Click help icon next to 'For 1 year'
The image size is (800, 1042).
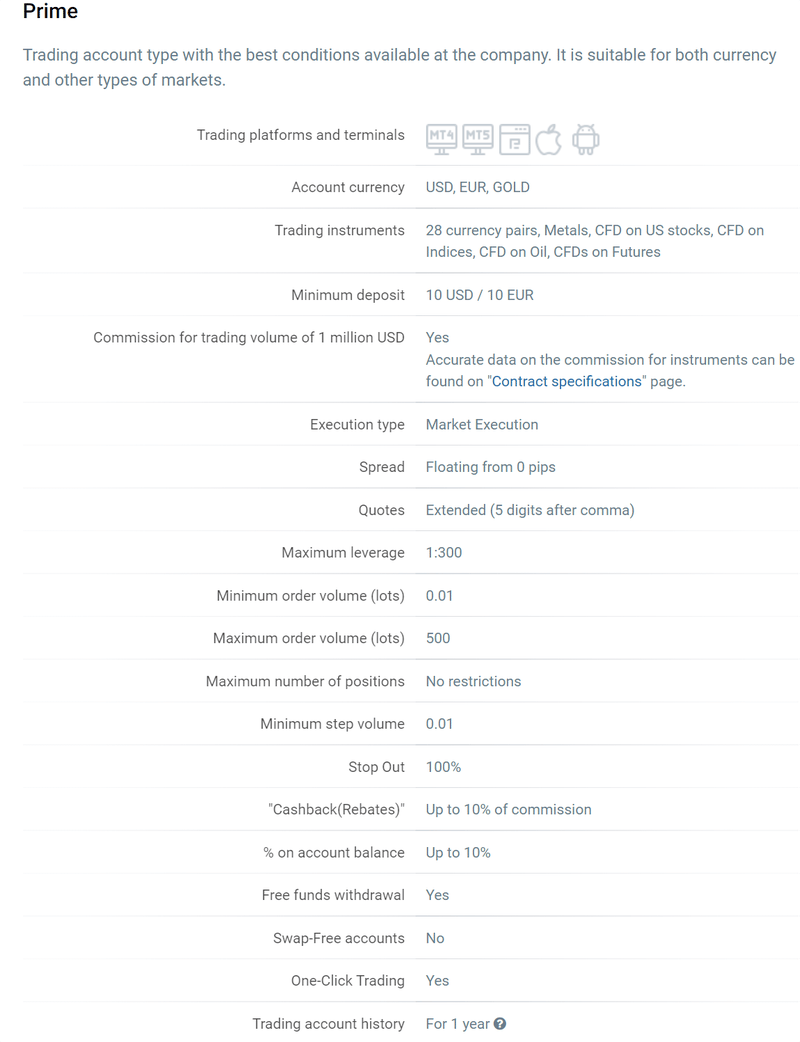click(x=500, y=1024)
